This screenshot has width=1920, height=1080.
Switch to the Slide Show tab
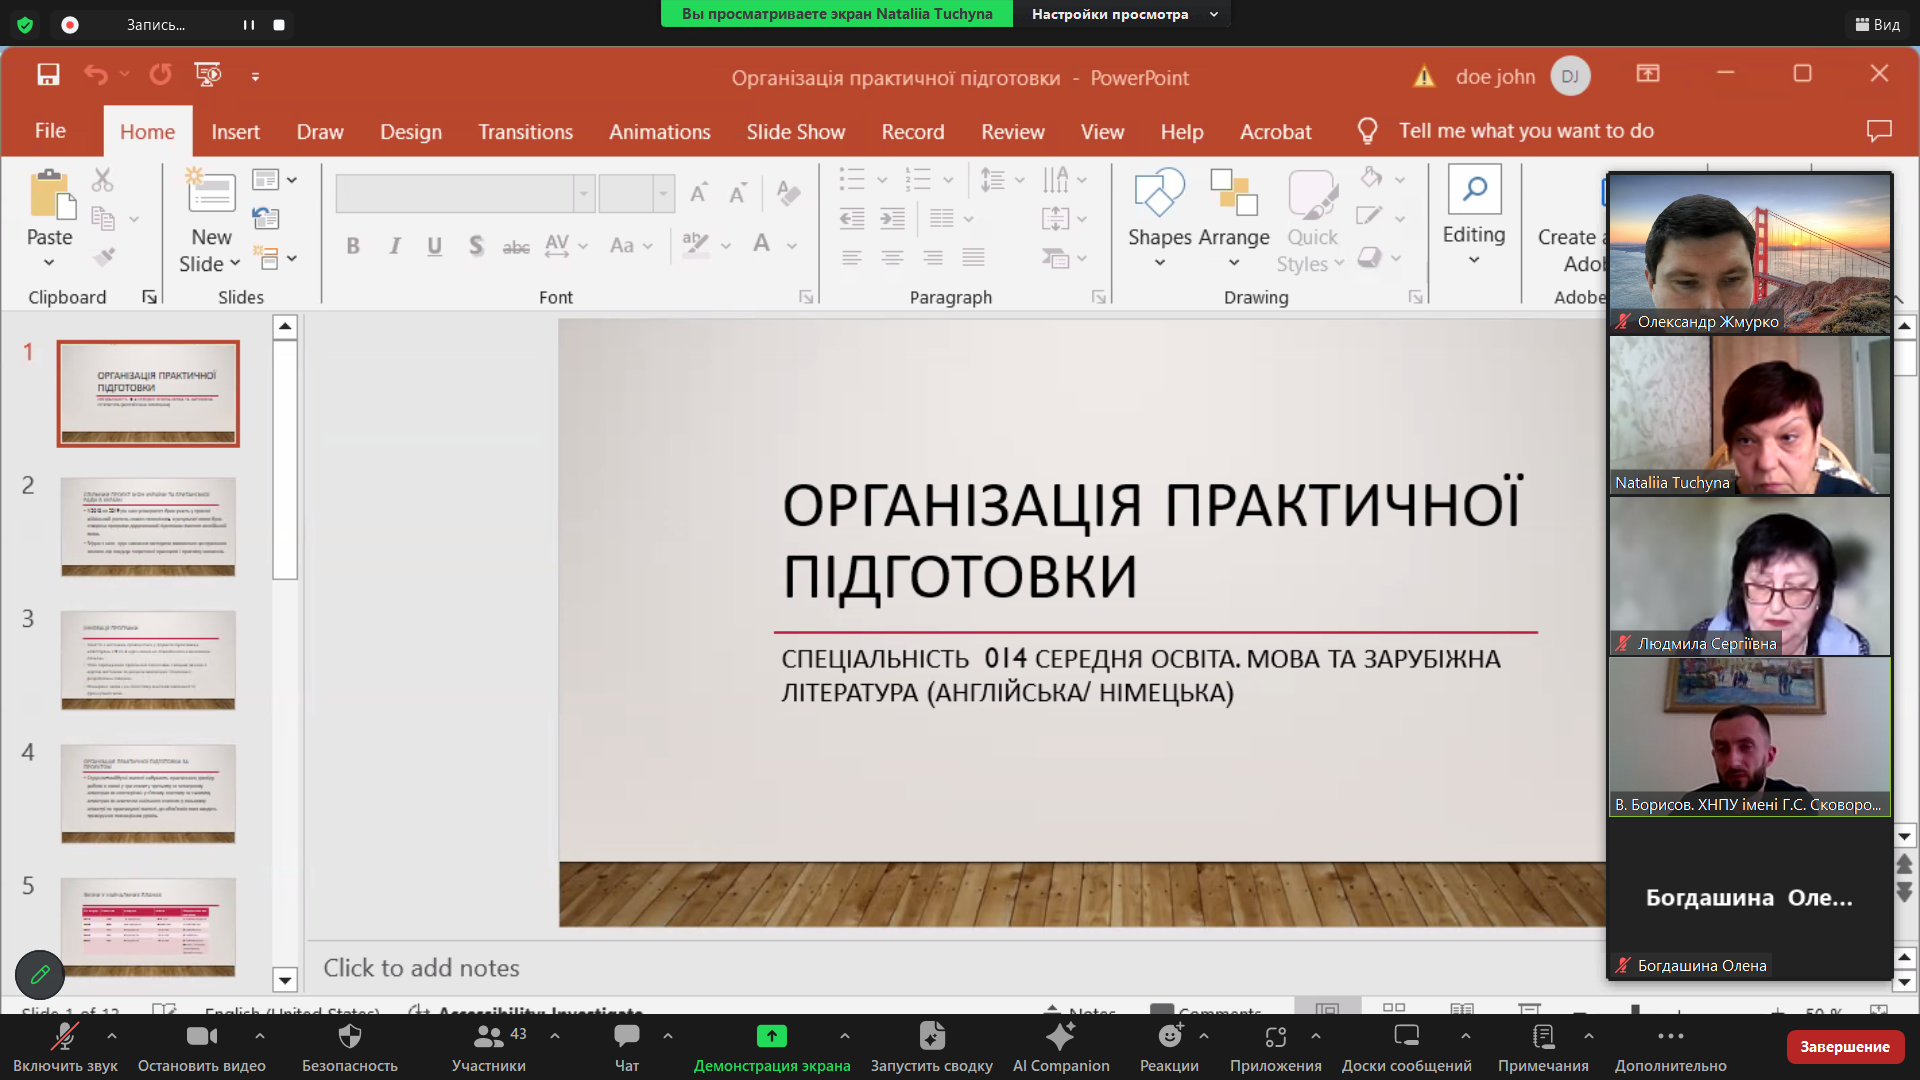795,132
